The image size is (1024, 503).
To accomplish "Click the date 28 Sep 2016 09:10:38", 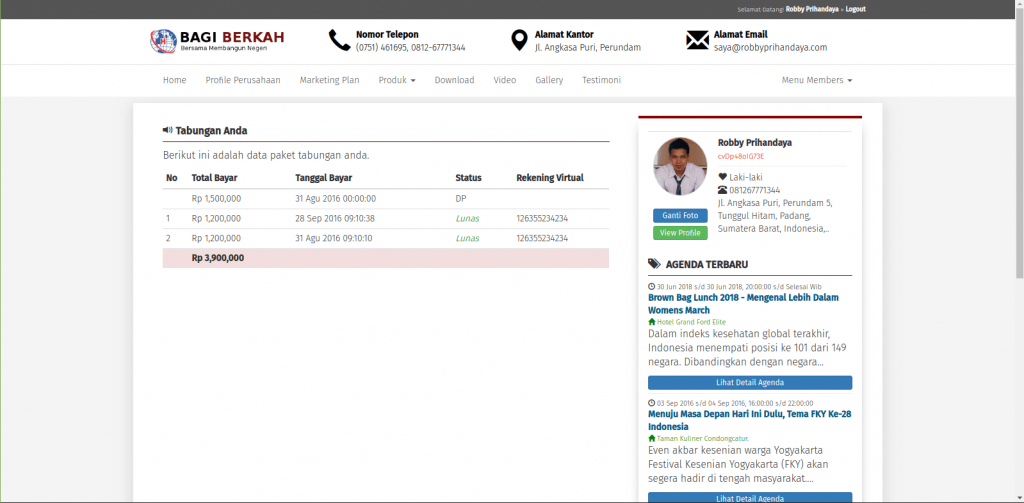I will pos(335,218).
